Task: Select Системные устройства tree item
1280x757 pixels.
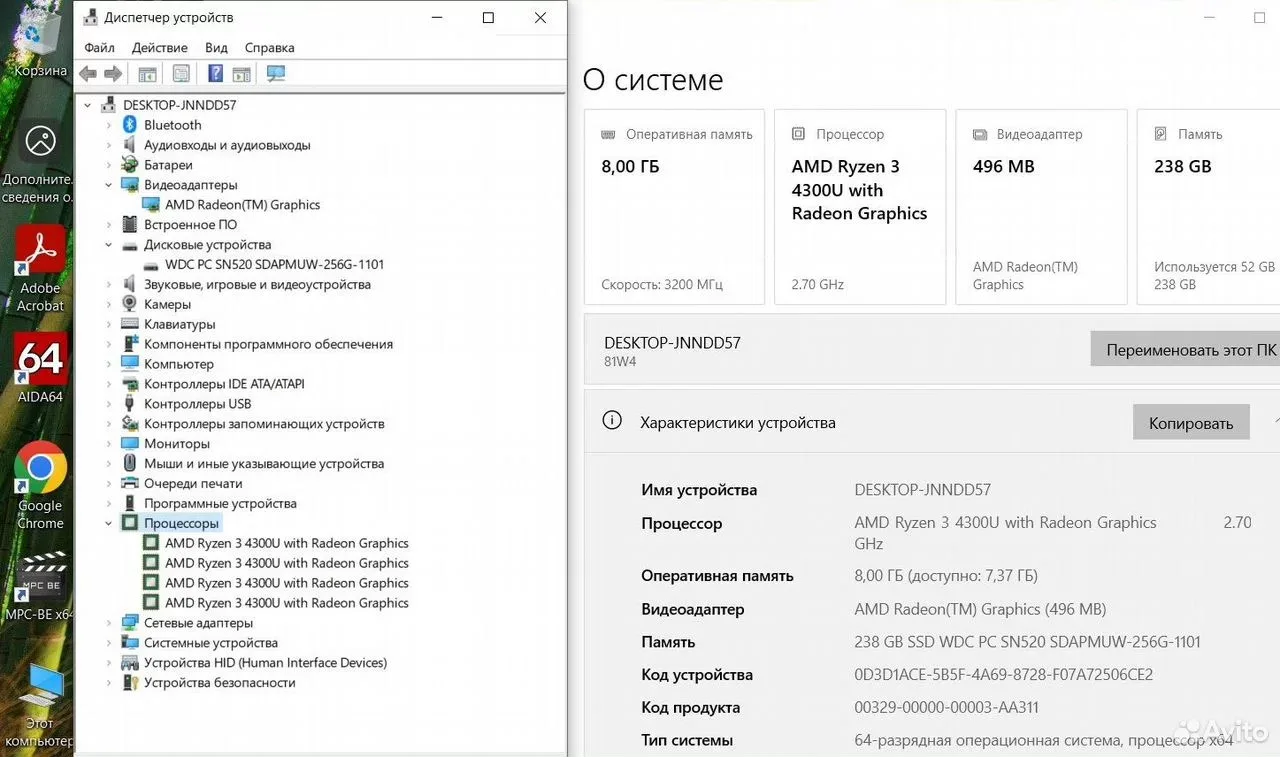Action: click(x=211, y=643)
